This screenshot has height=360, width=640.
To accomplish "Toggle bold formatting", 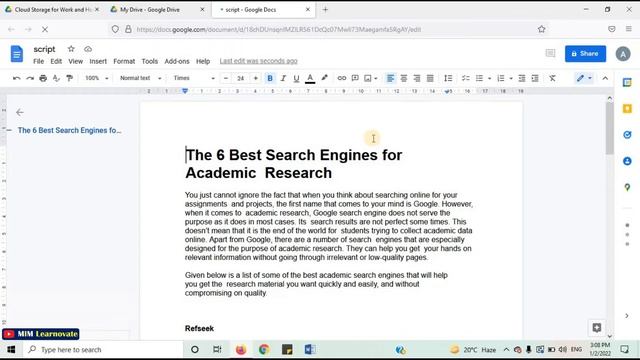I will [x=270, y=78].
